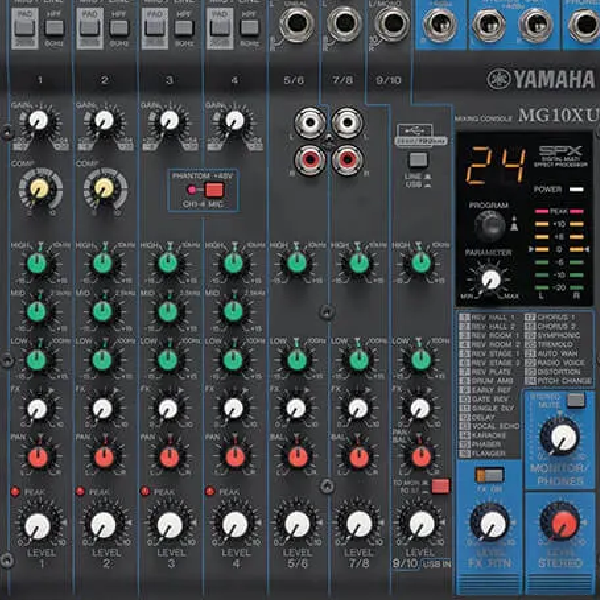The image size is (600, 600).
Task: Click the yellow COMP knob on channel 2
Action: [104, 189]
